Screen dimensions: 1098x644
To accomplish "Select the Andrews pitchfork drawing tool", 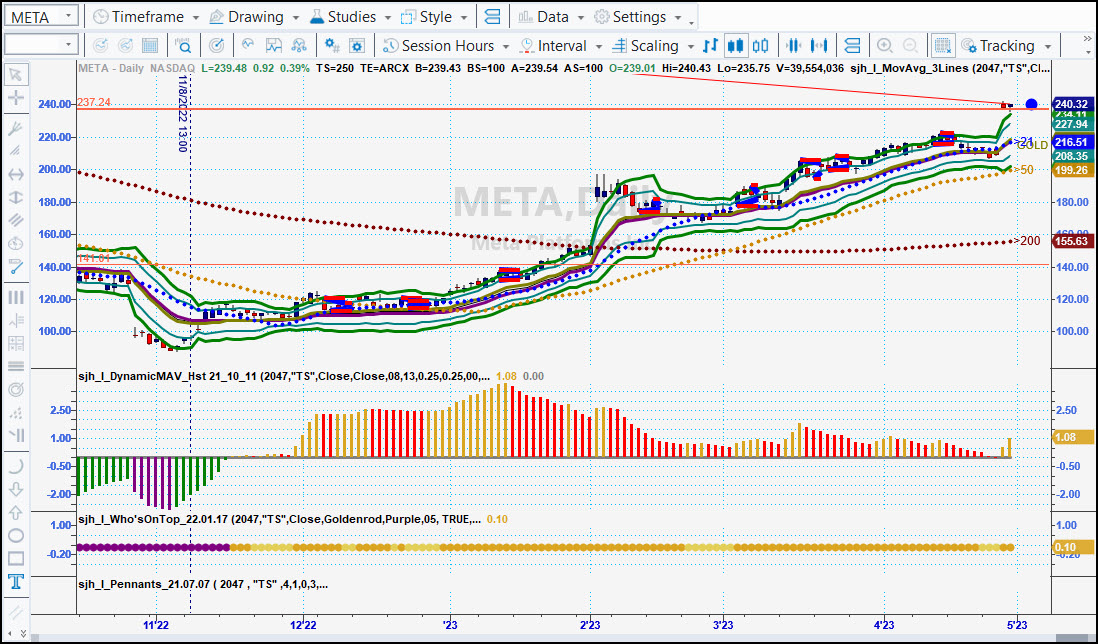I will point(15,128).
